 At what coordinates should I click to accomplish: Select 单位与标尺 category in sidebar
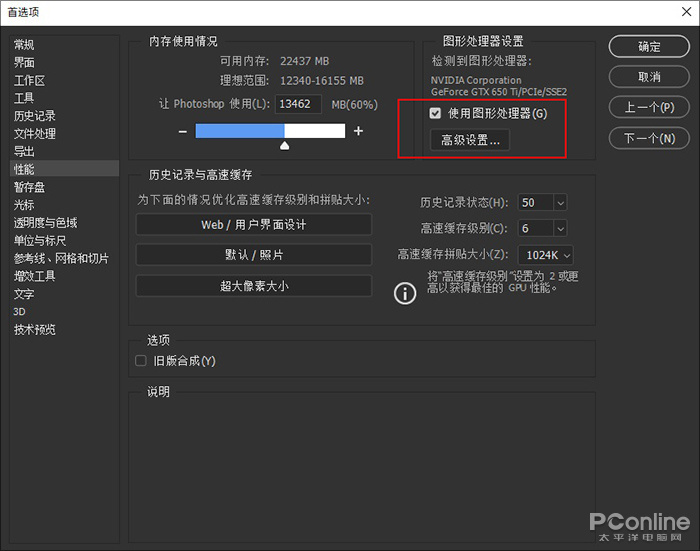40,241
